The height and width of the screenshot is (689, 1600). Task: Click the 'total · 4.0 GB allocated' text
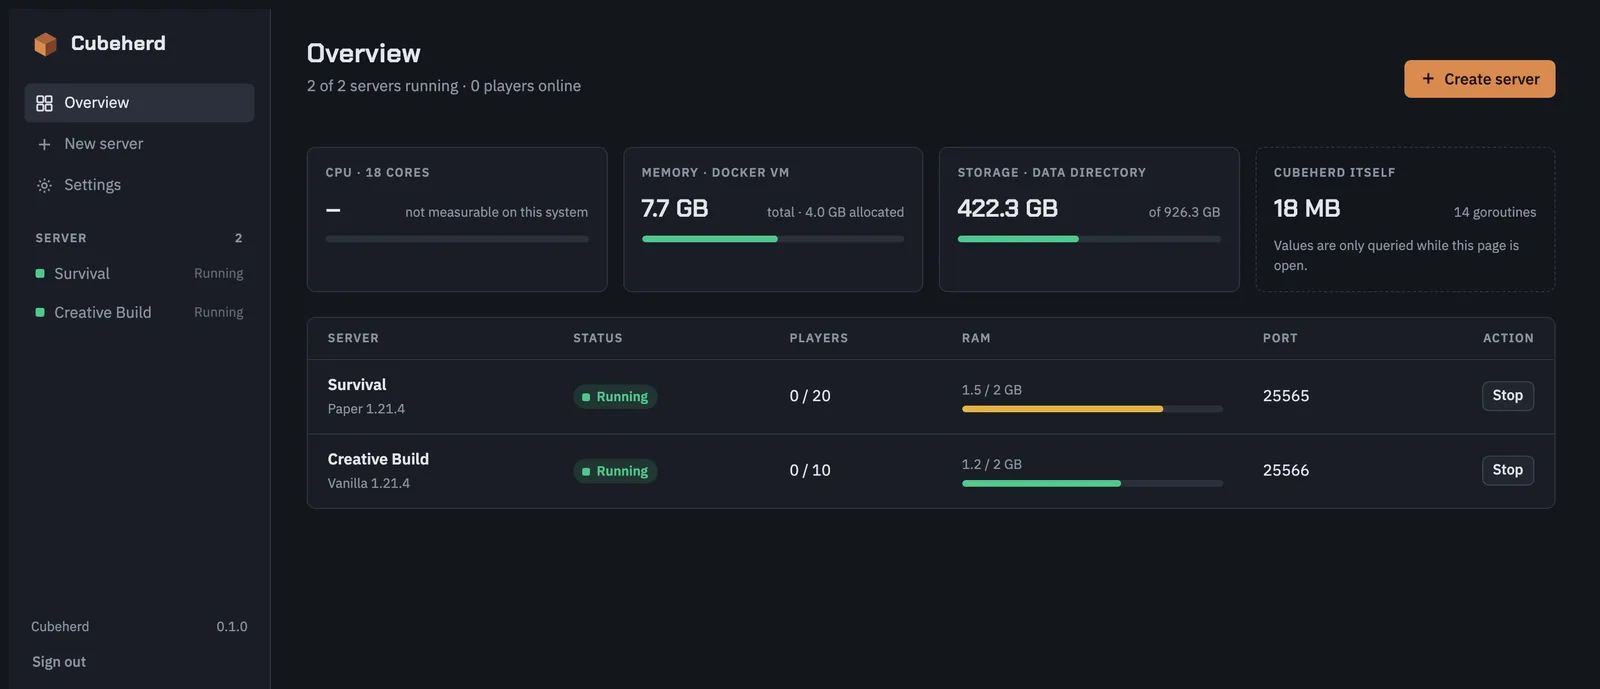click(x=835, y=212)
